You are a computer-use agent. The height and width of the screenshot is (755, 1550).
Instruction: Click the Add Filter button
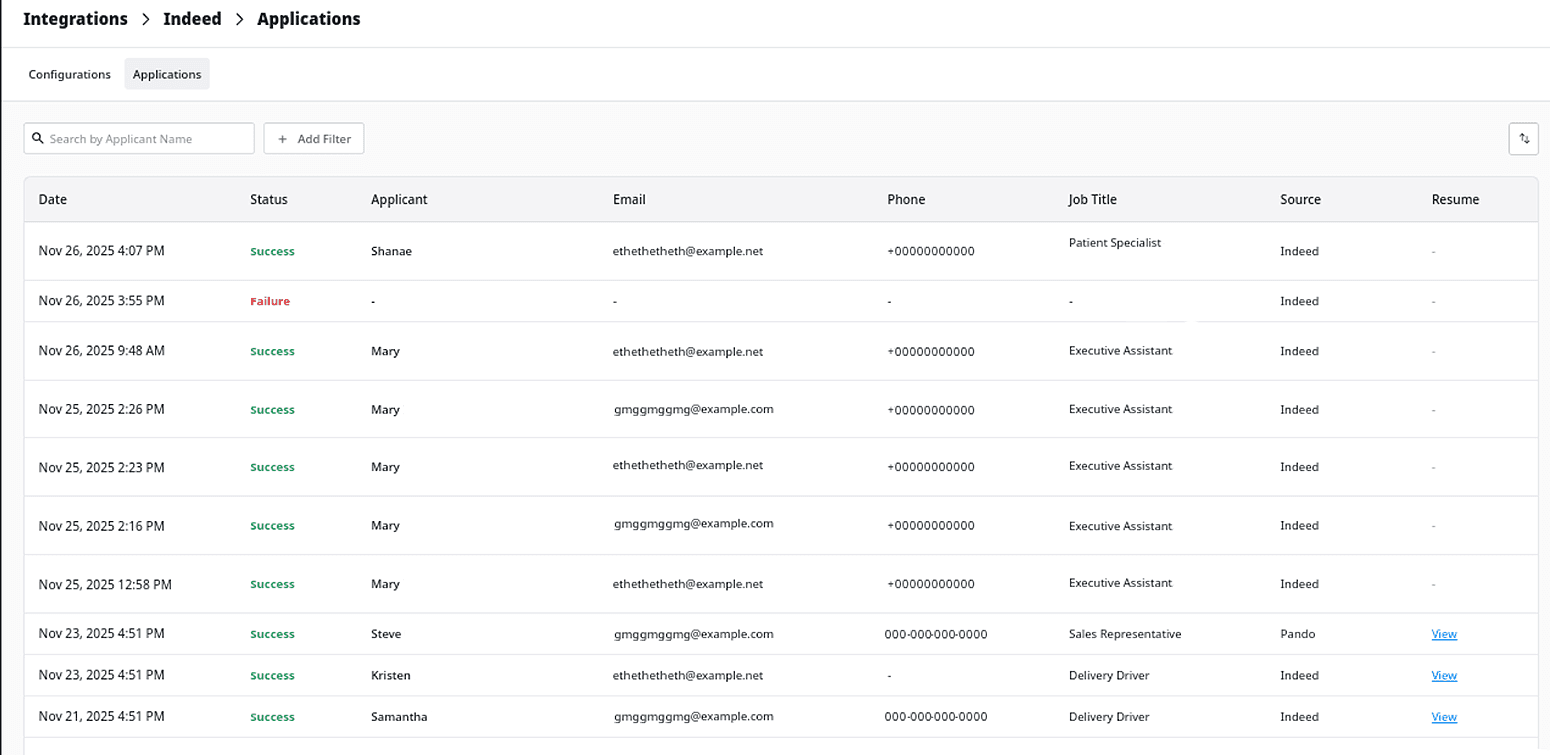coord(314,138)
